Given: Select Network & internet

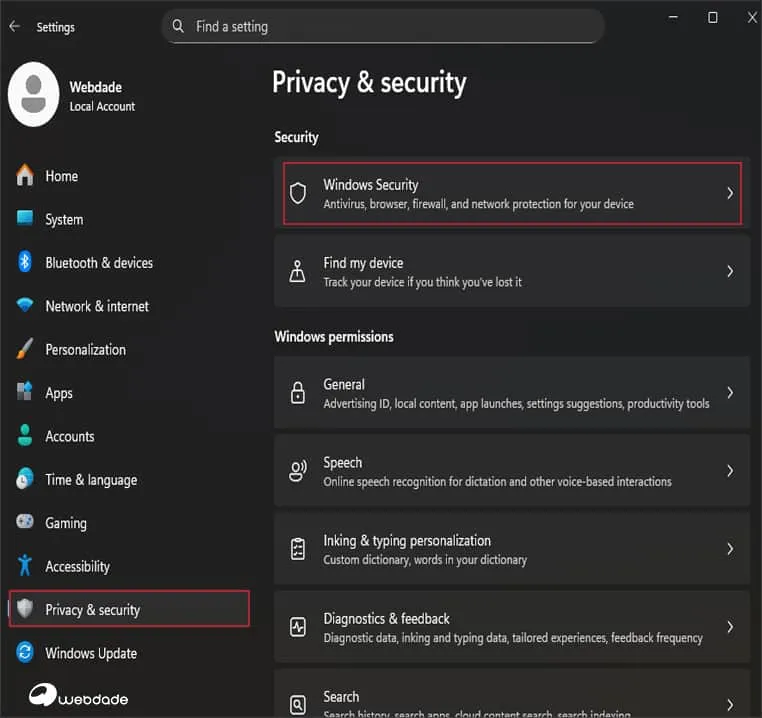Looking at the screenshot, I should 129,306.
